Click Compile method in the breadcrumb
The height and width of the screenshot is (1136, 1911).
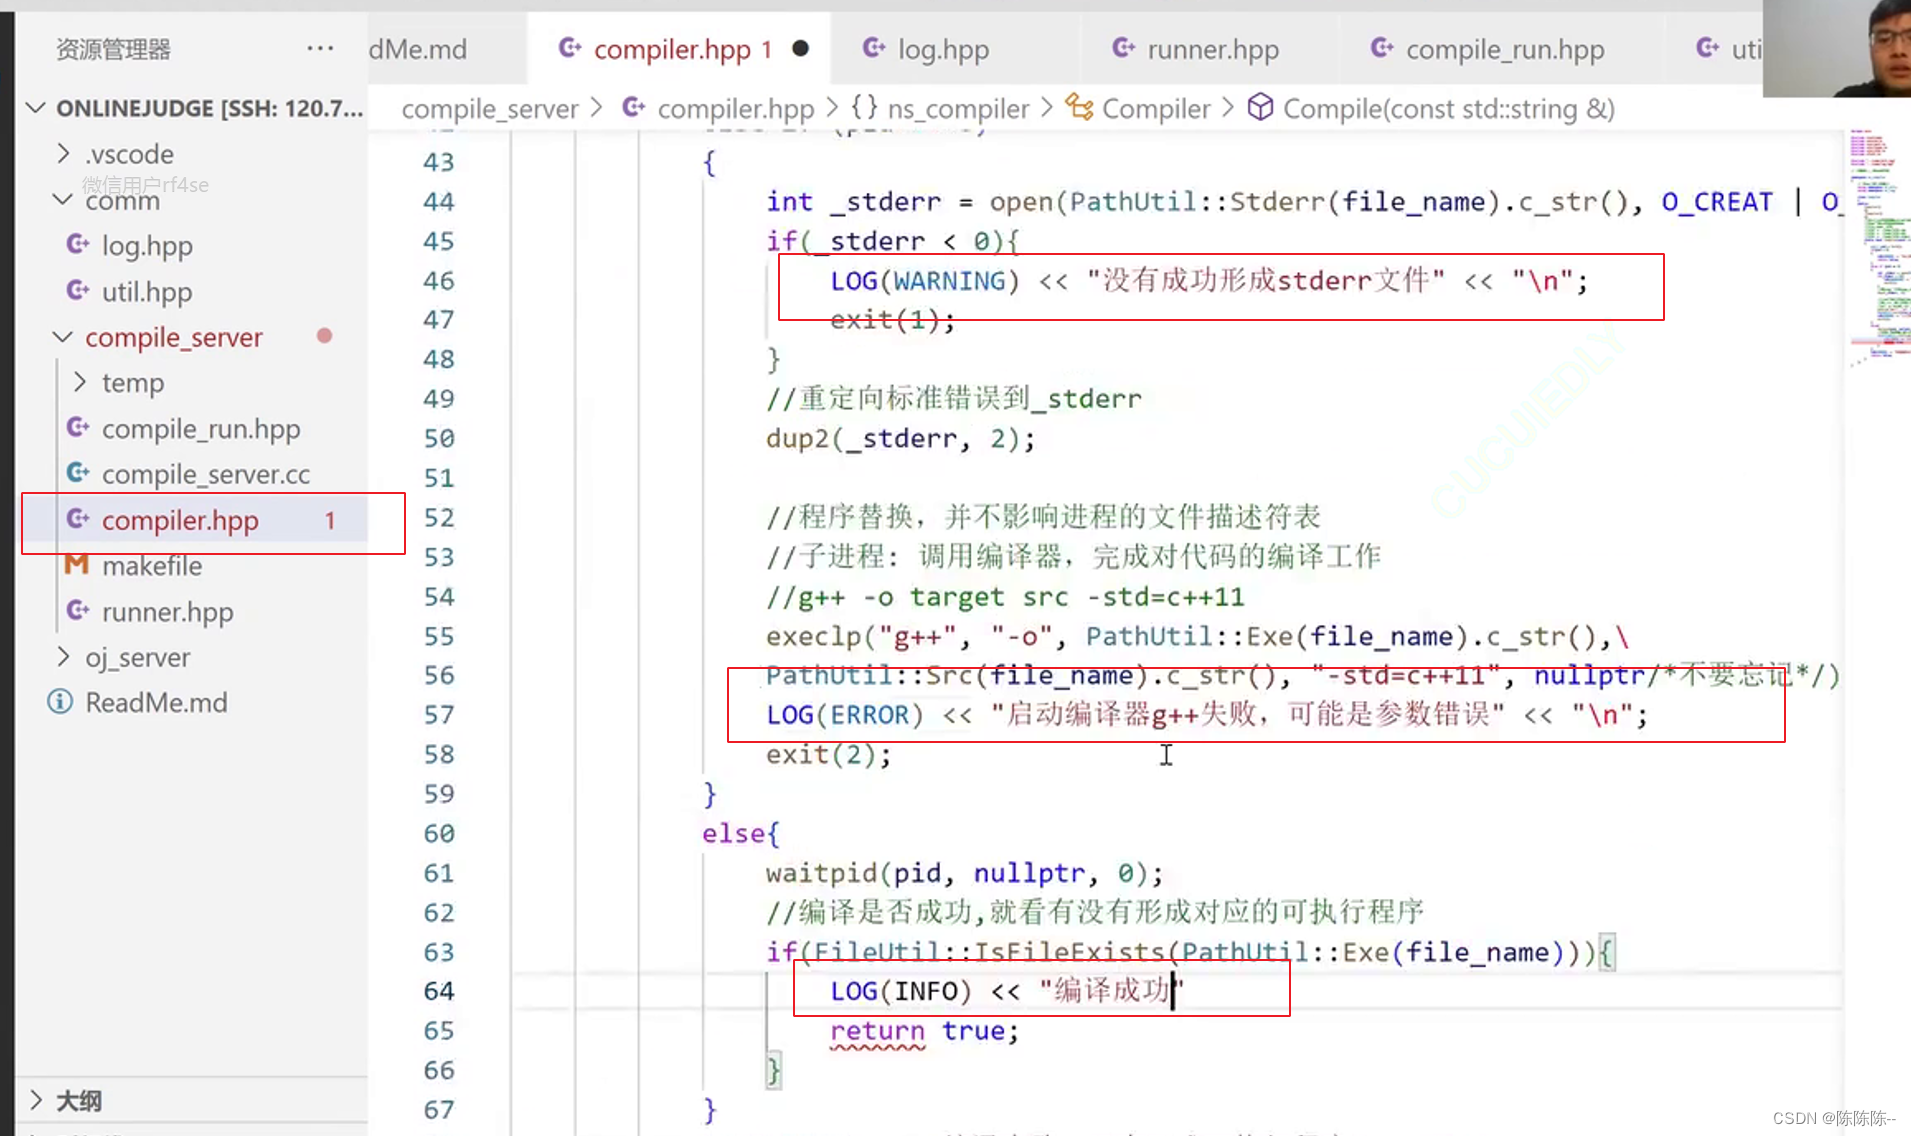point(1449,109)
